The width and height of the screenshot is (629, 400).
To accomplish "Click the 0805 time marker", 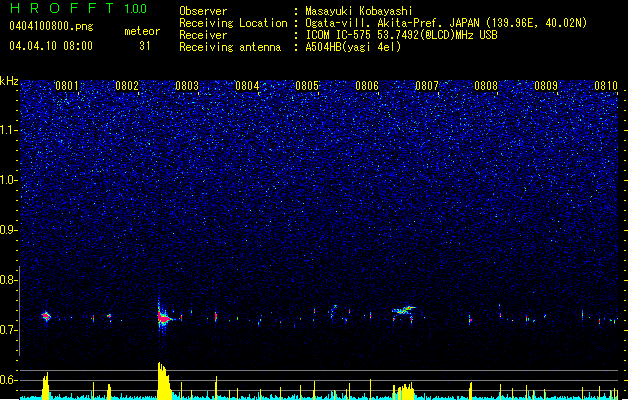I will [x=307, y=86].
